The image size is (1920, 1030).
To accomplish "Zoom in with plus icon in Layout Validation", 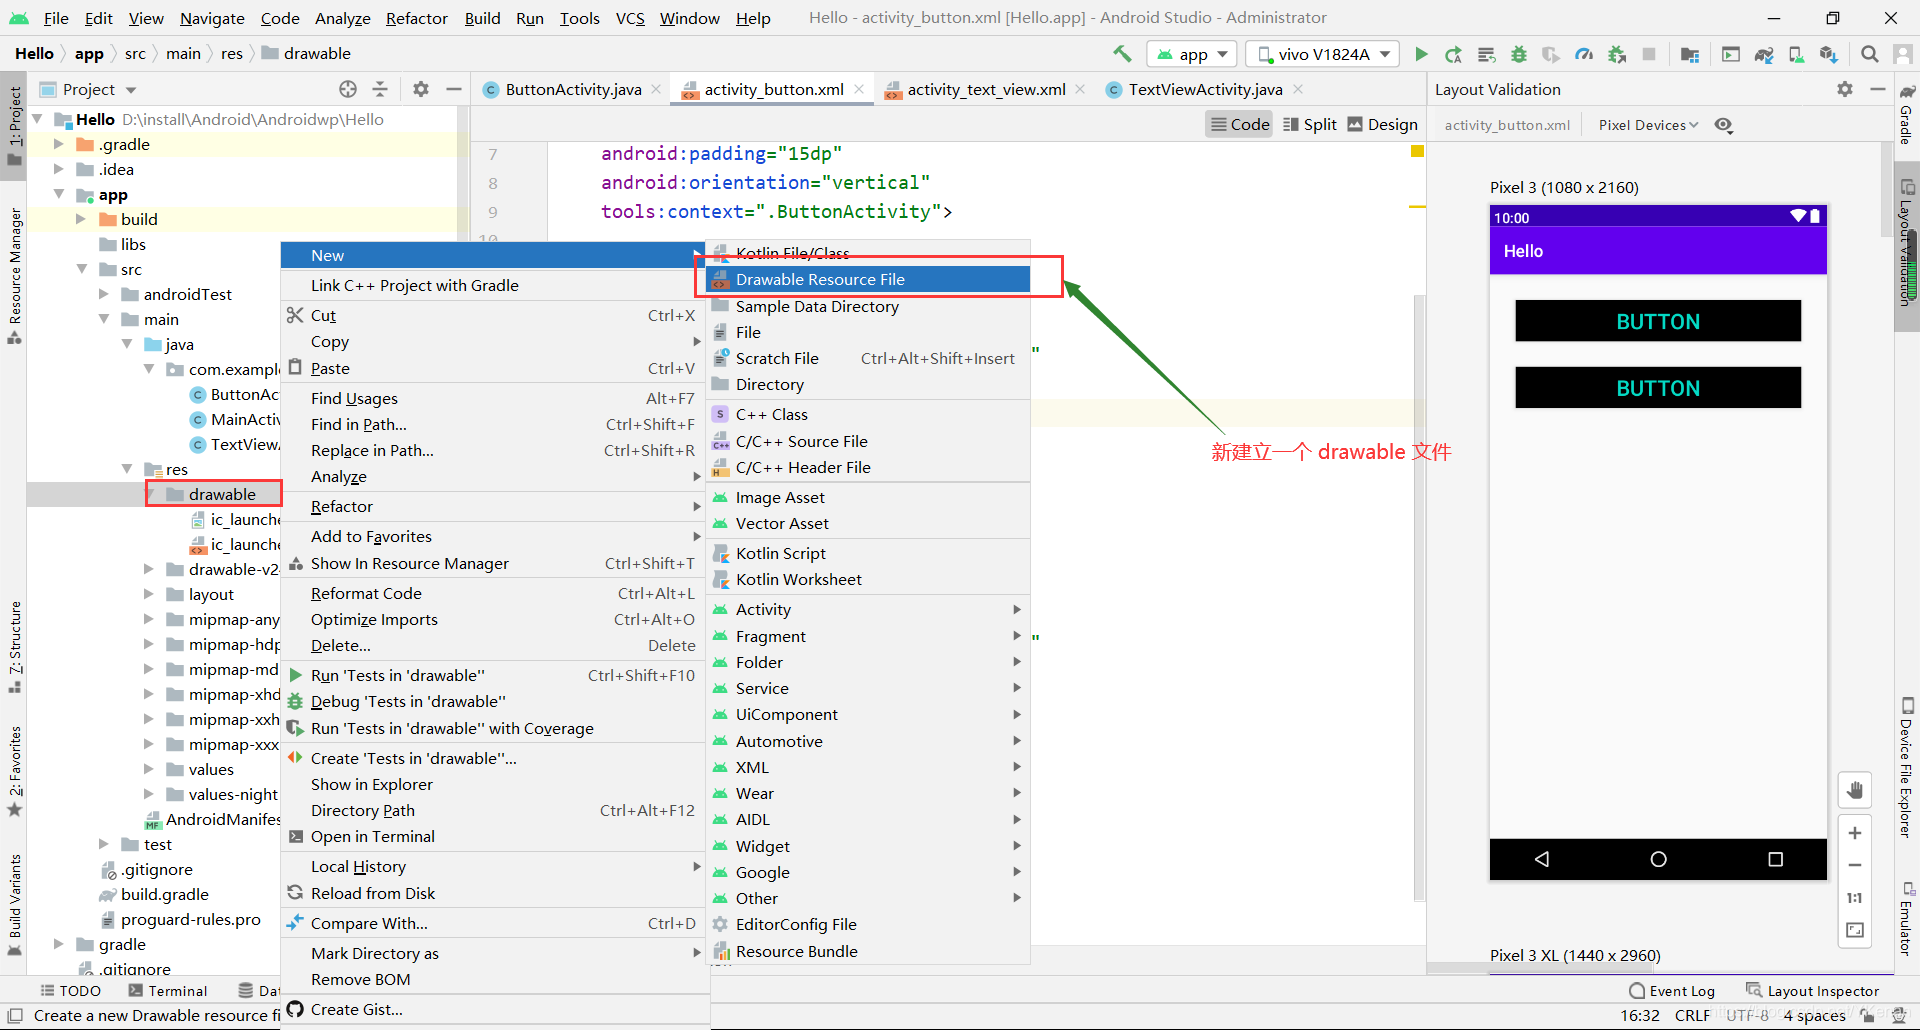I will click(x=1855, y=833).
